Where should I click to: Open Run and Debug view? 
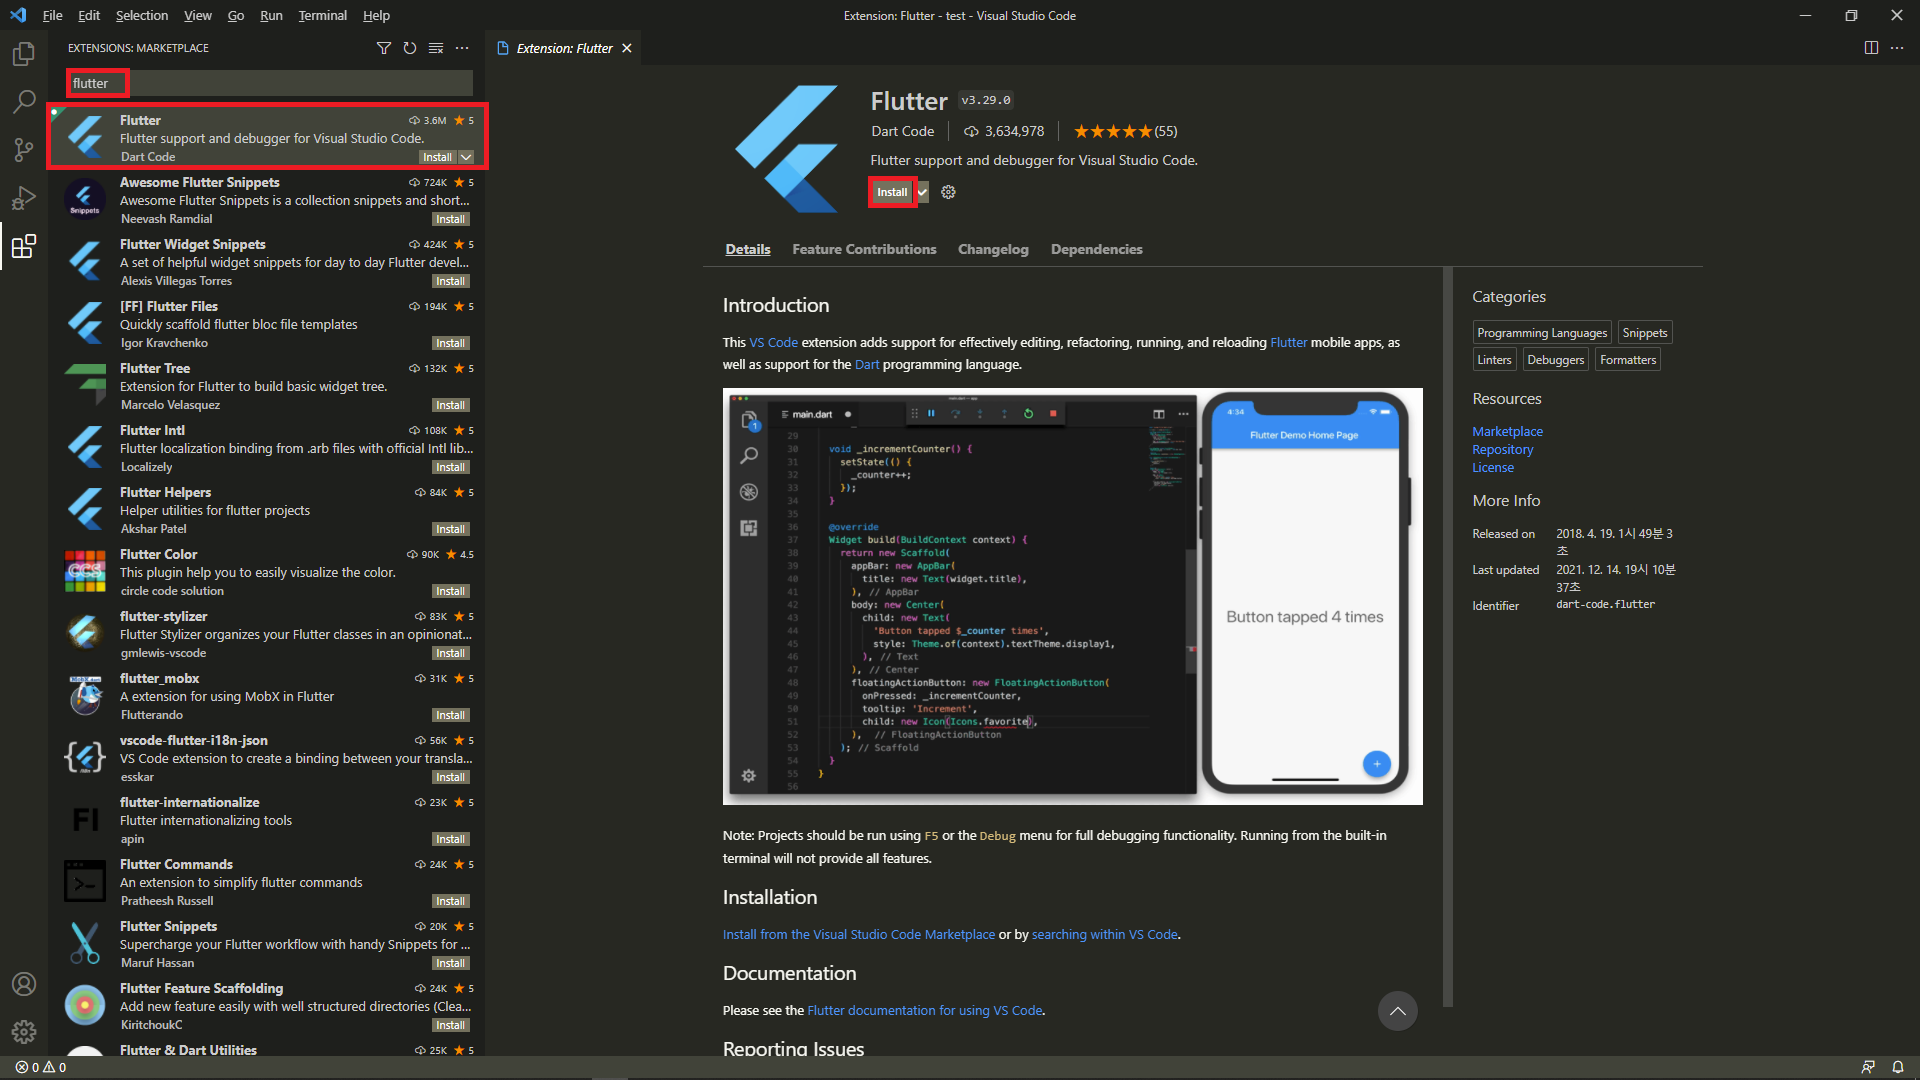click(x=24, y=198)
